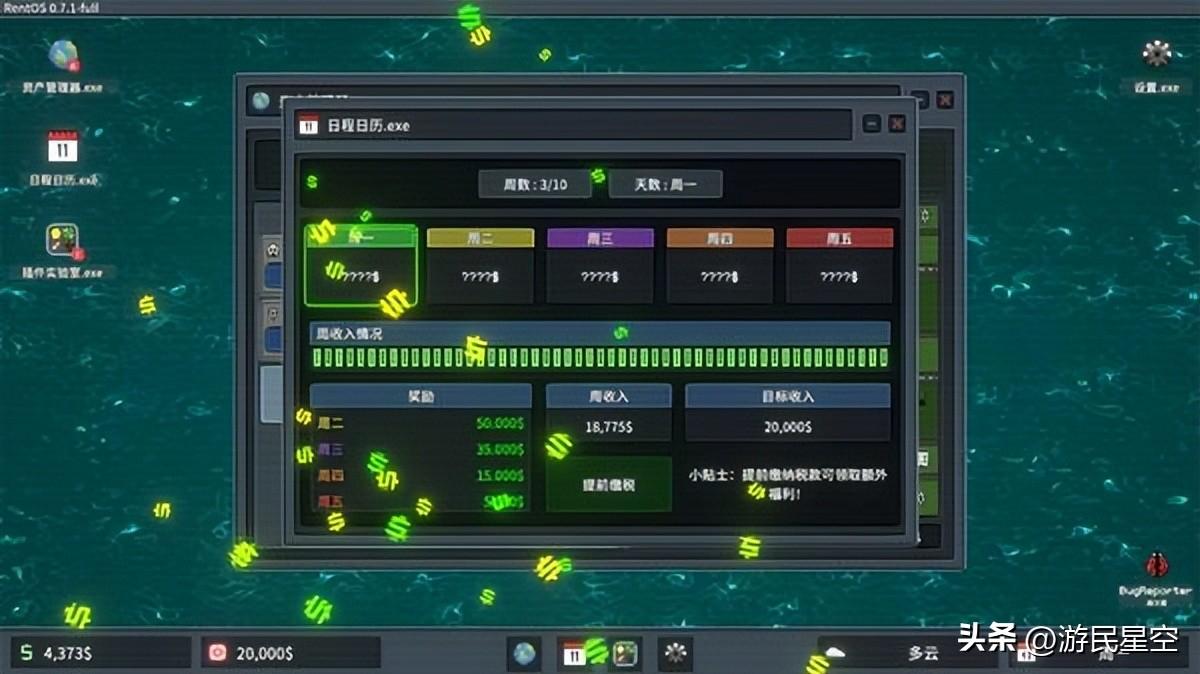Select the orange 周四 day card
Image resolution: width=1200 pixels, height=674 pixels.
tap(720, 265)
